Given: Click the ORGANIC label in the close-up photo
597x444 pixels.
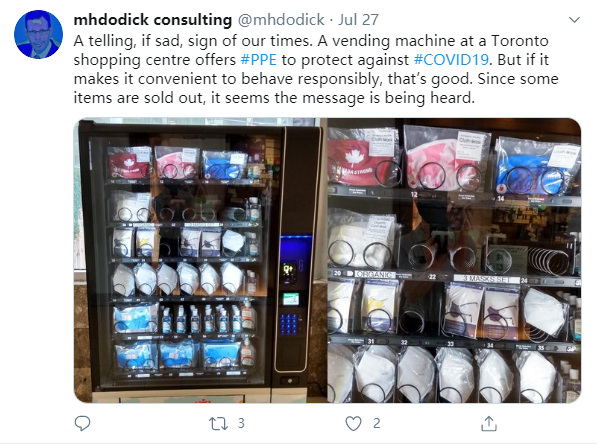Looking at the screenshot, I should point(374,274).
